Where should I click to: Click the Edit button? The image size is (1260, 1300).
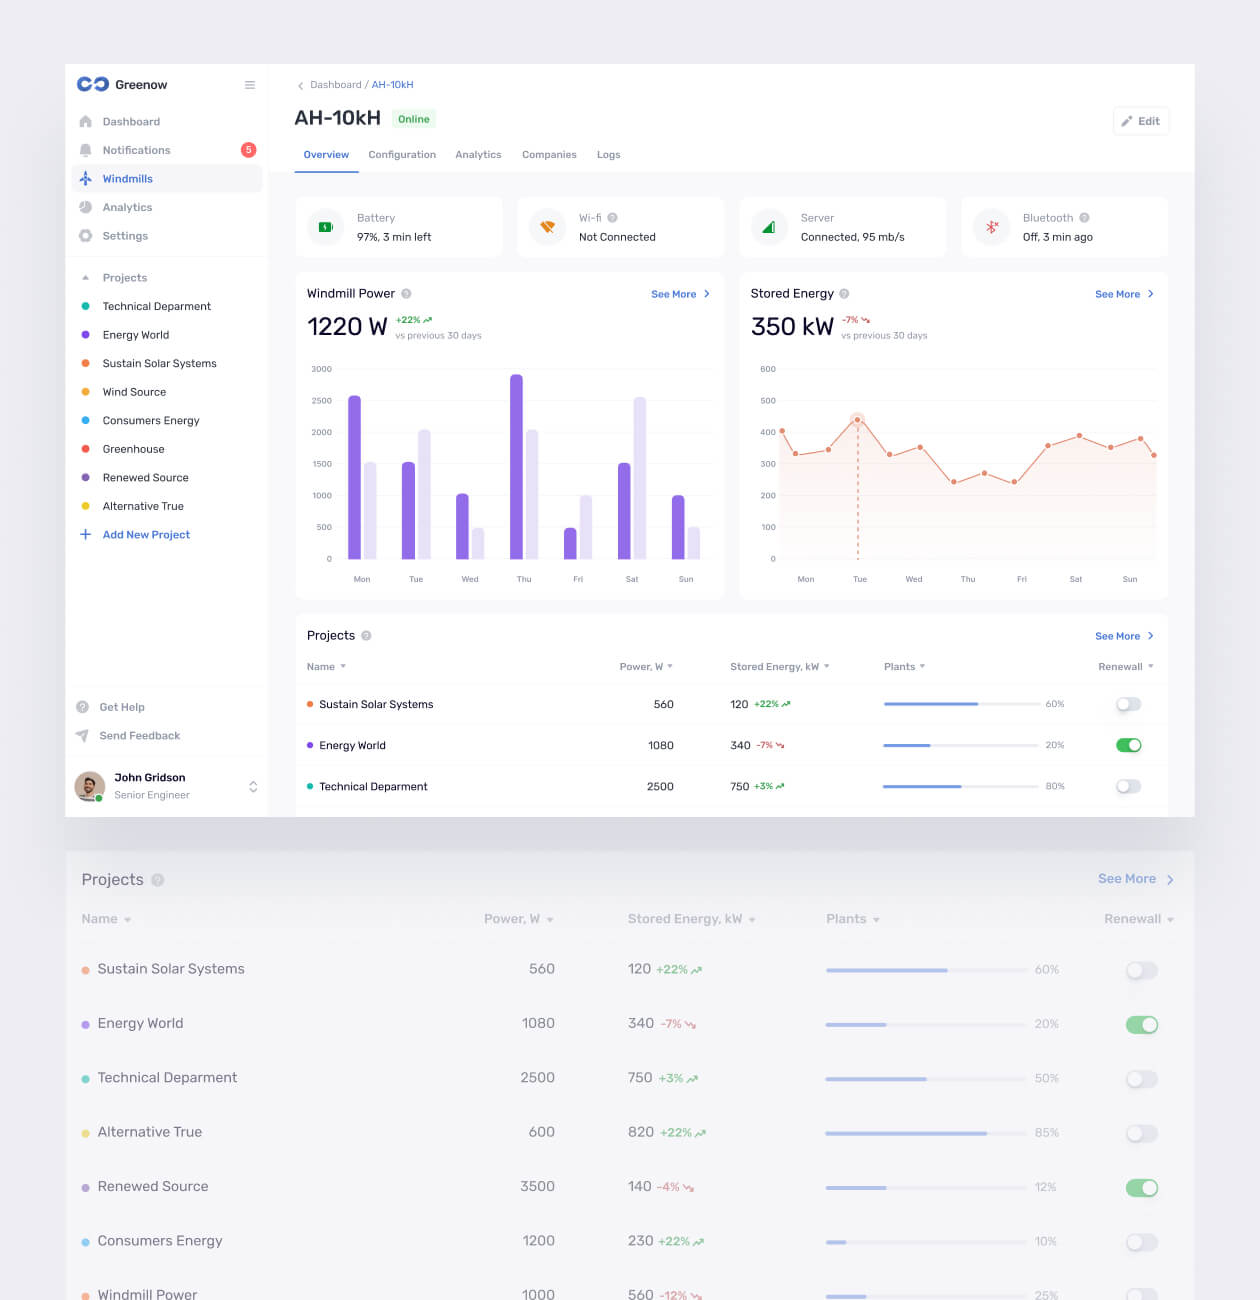tap(1140, 121)
